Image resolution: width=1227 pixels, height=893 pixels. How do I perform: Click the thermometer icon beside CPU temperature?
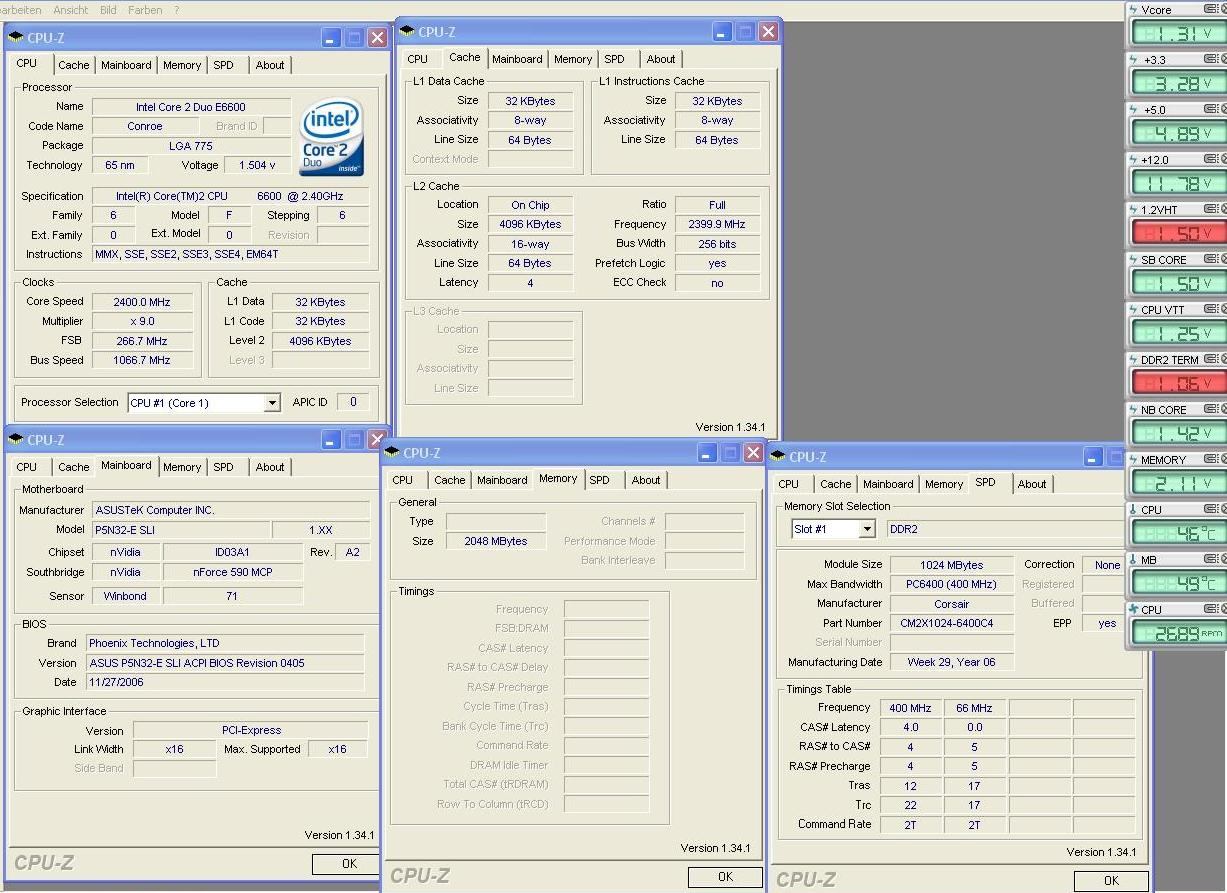click(x=1133, y=510)
